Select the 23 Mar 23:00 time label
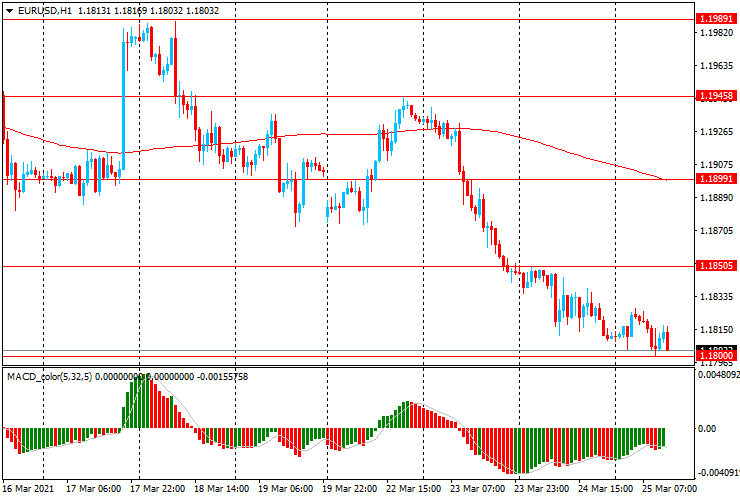 (x=540, y=490)
